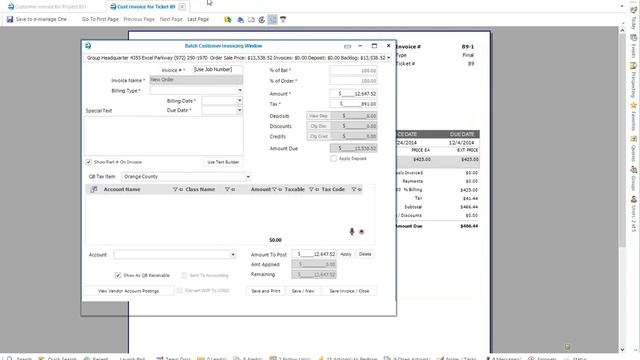Click grid column chooser icon beside Account Name
This screenshot has width=640, height=360.
click(x=93, y=189)
